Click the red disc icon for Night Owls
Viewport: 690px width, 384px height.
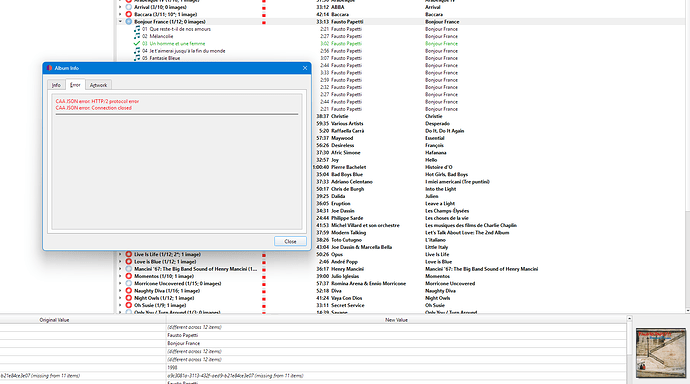point(129,298)
